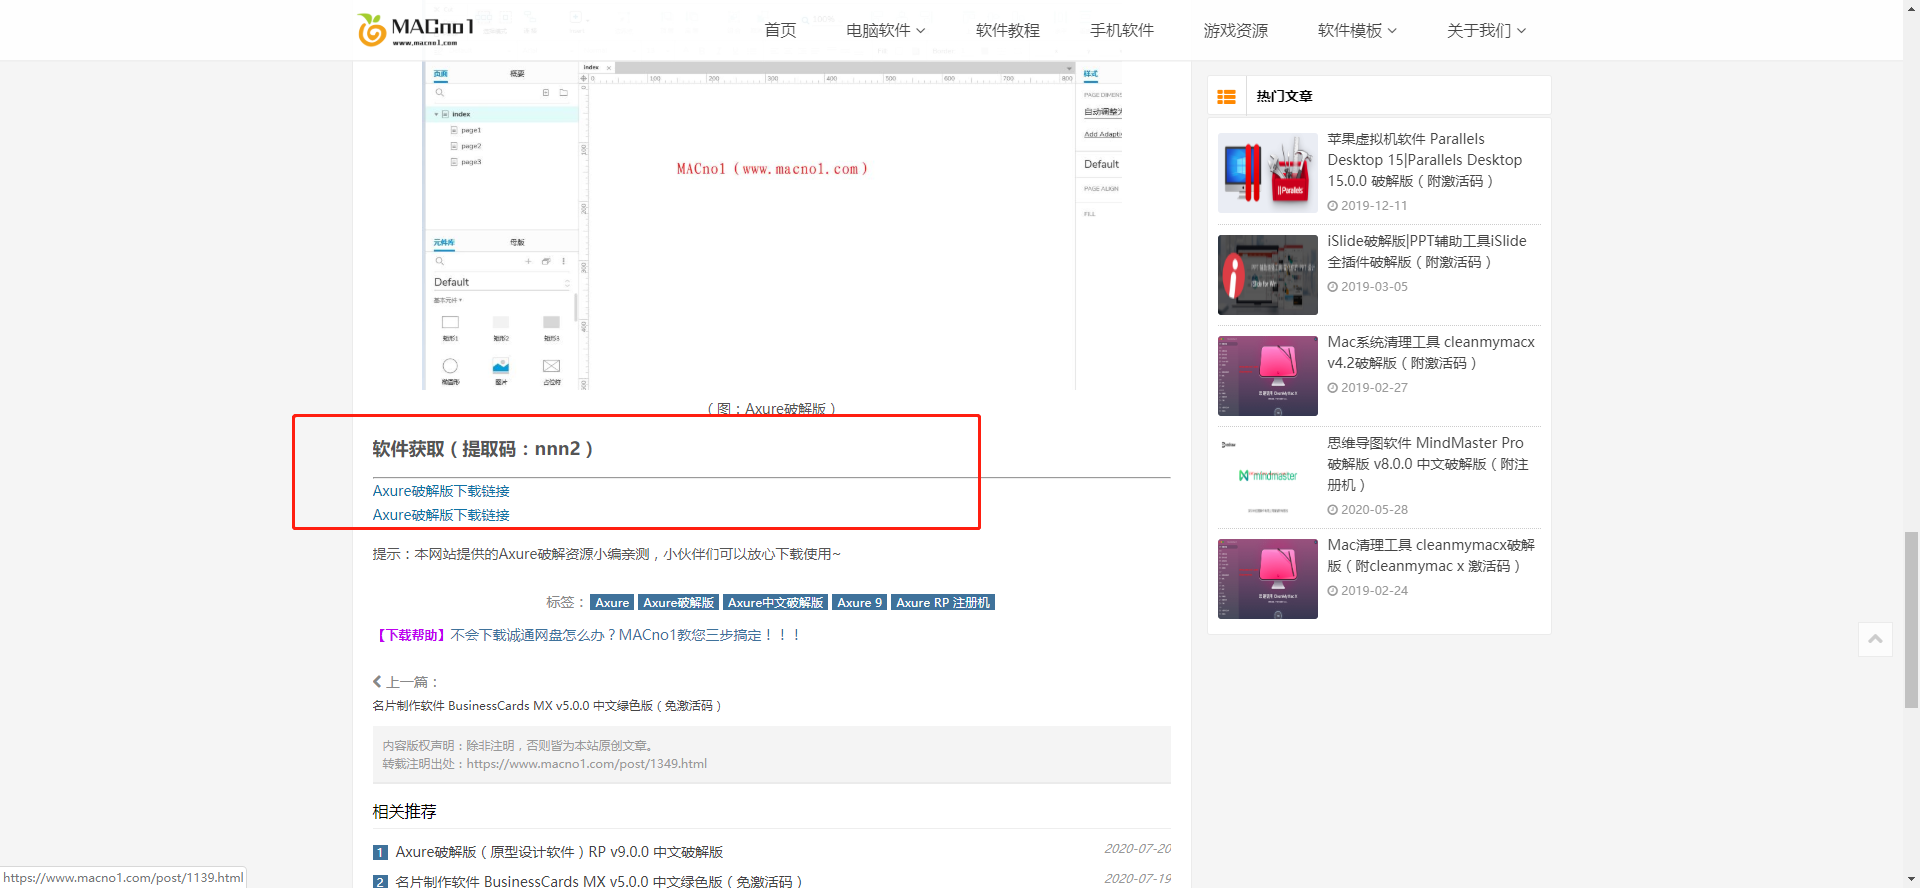Open the Mac清理工具 cleanmymacx破解 article link
The width and height of the screenshot is (1920, 888).
pyautogui.click(x=1431, y=555)
